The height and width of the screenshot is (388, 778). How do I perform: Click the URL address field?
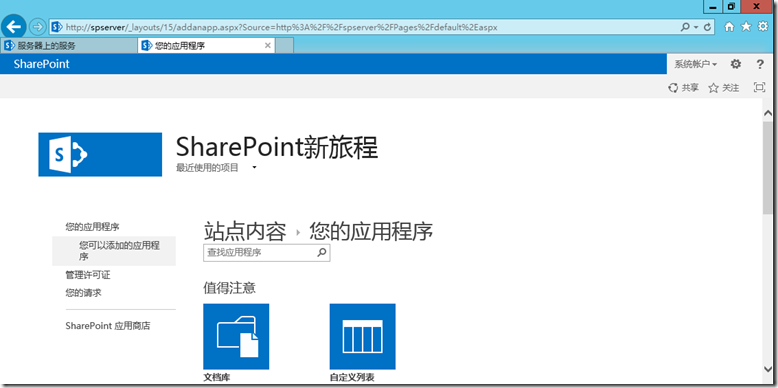pos(365,27)
